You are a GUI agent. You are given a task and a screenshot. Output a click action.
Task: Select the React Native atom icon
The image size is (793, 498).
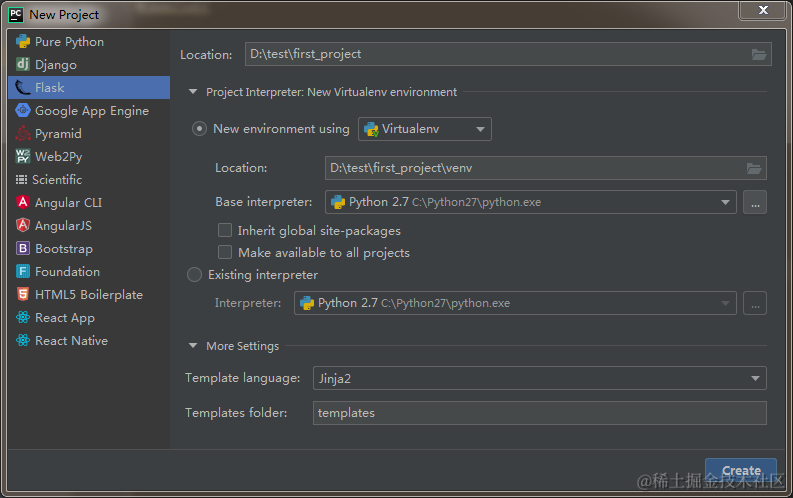(23, 340)
